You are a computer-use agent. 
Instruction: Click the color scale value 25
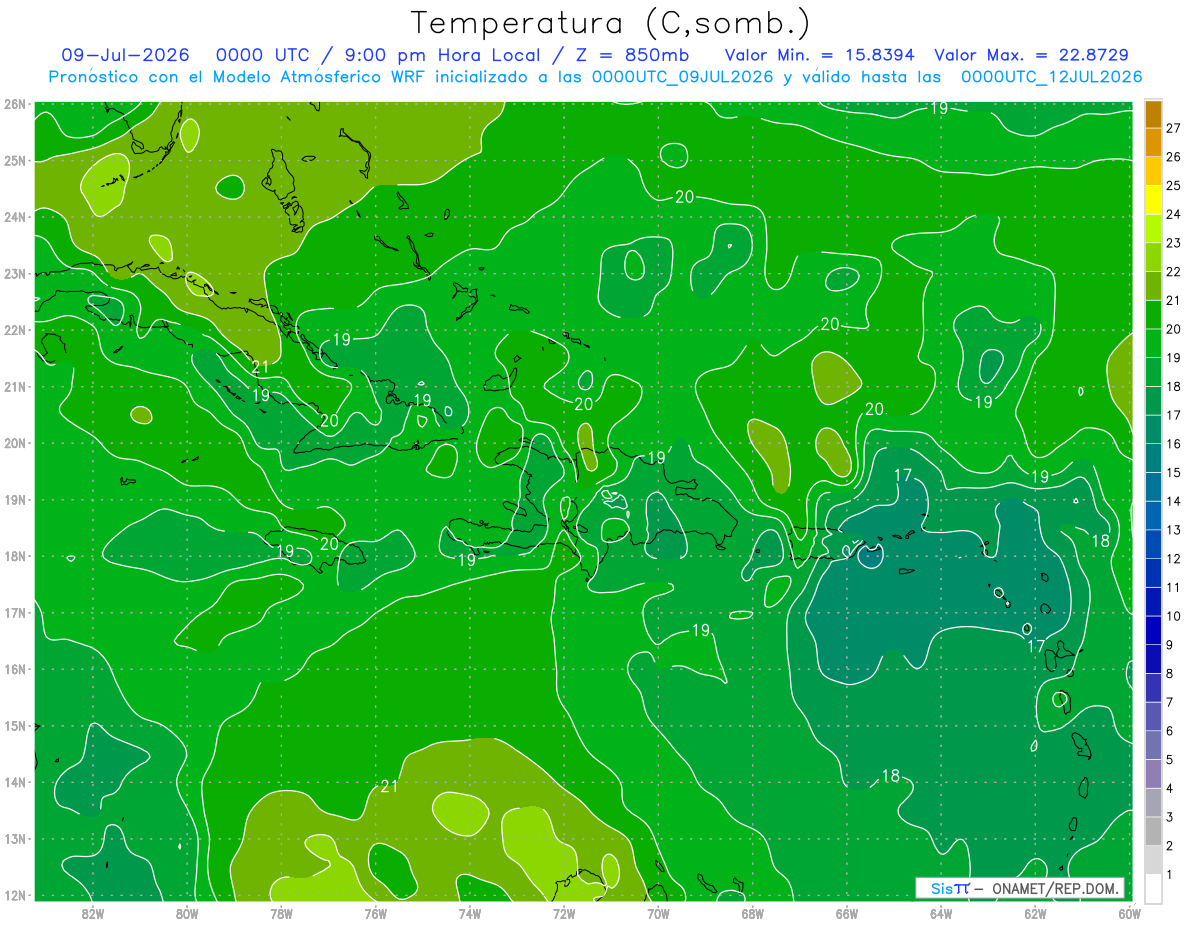[1173, 185]
